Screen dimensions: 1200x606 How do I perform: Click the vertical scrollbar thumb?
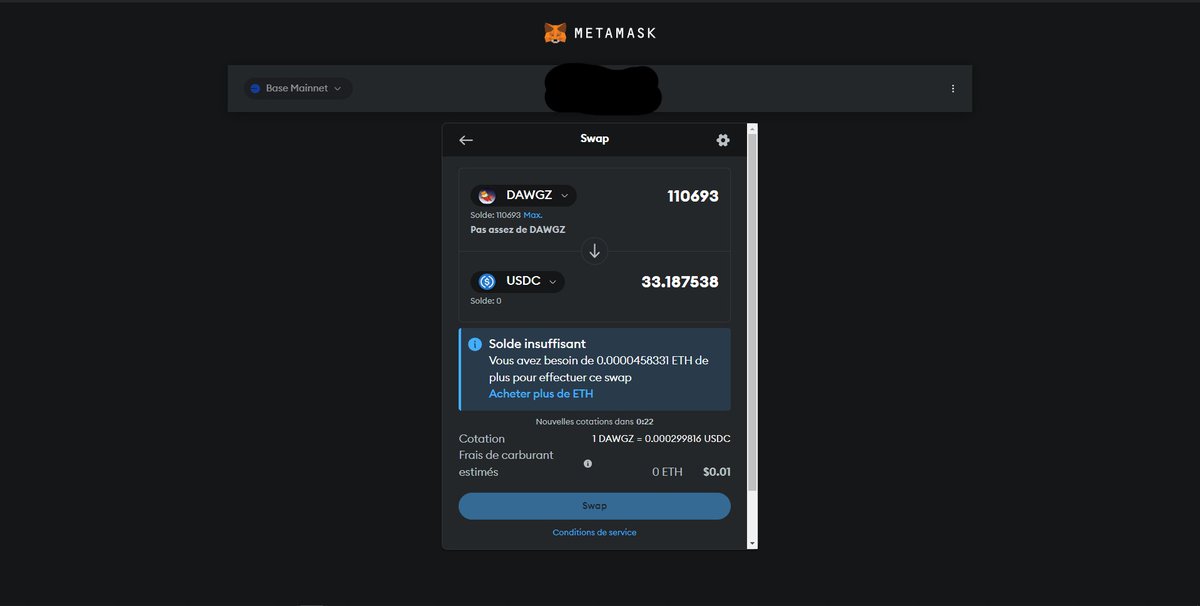(x=752, y=313)
